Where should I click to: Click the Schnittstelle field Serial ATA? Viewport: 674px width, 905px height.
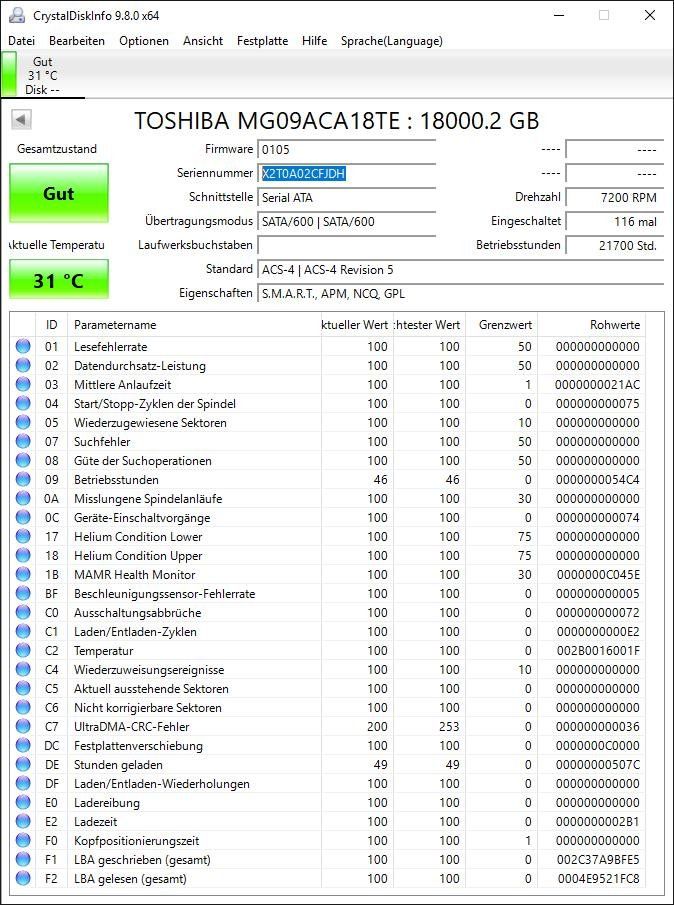[346, 198]
